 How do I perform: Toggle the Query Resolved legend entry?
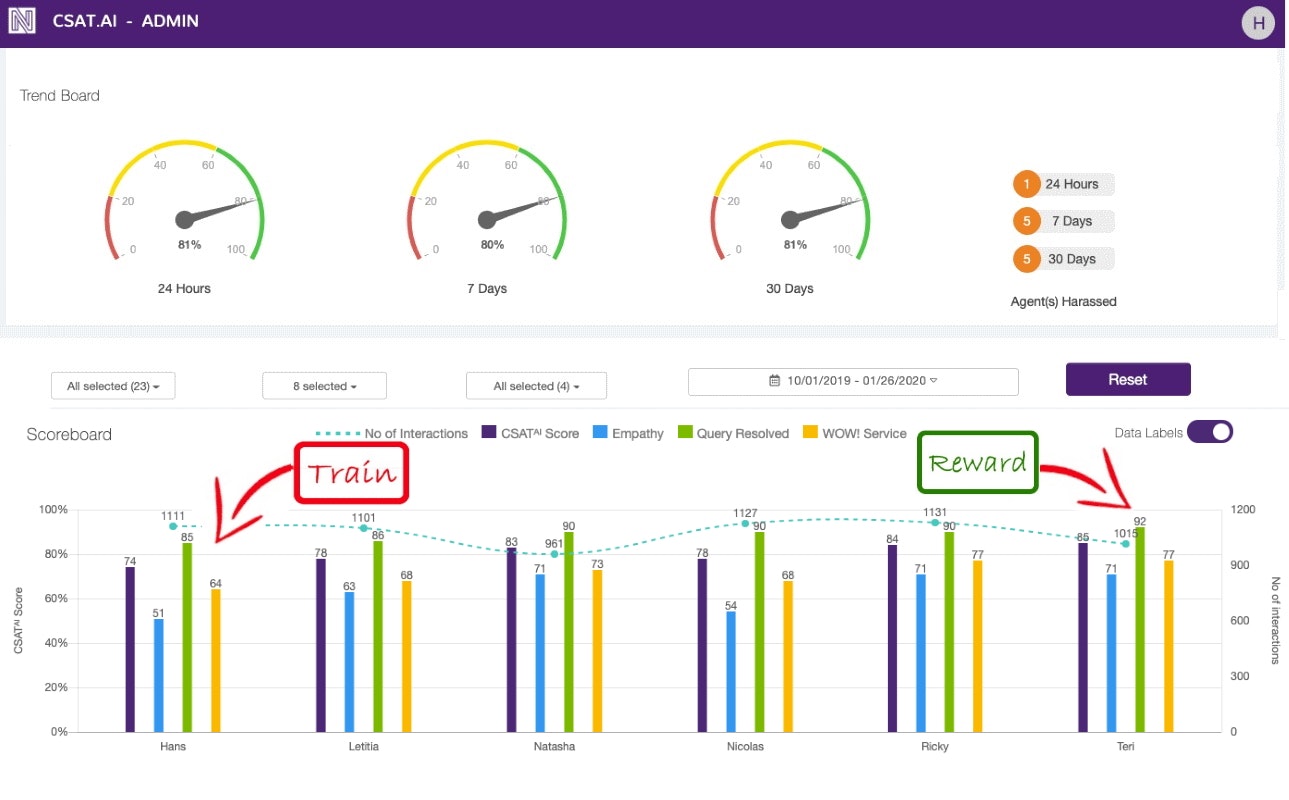pos(734,434)
